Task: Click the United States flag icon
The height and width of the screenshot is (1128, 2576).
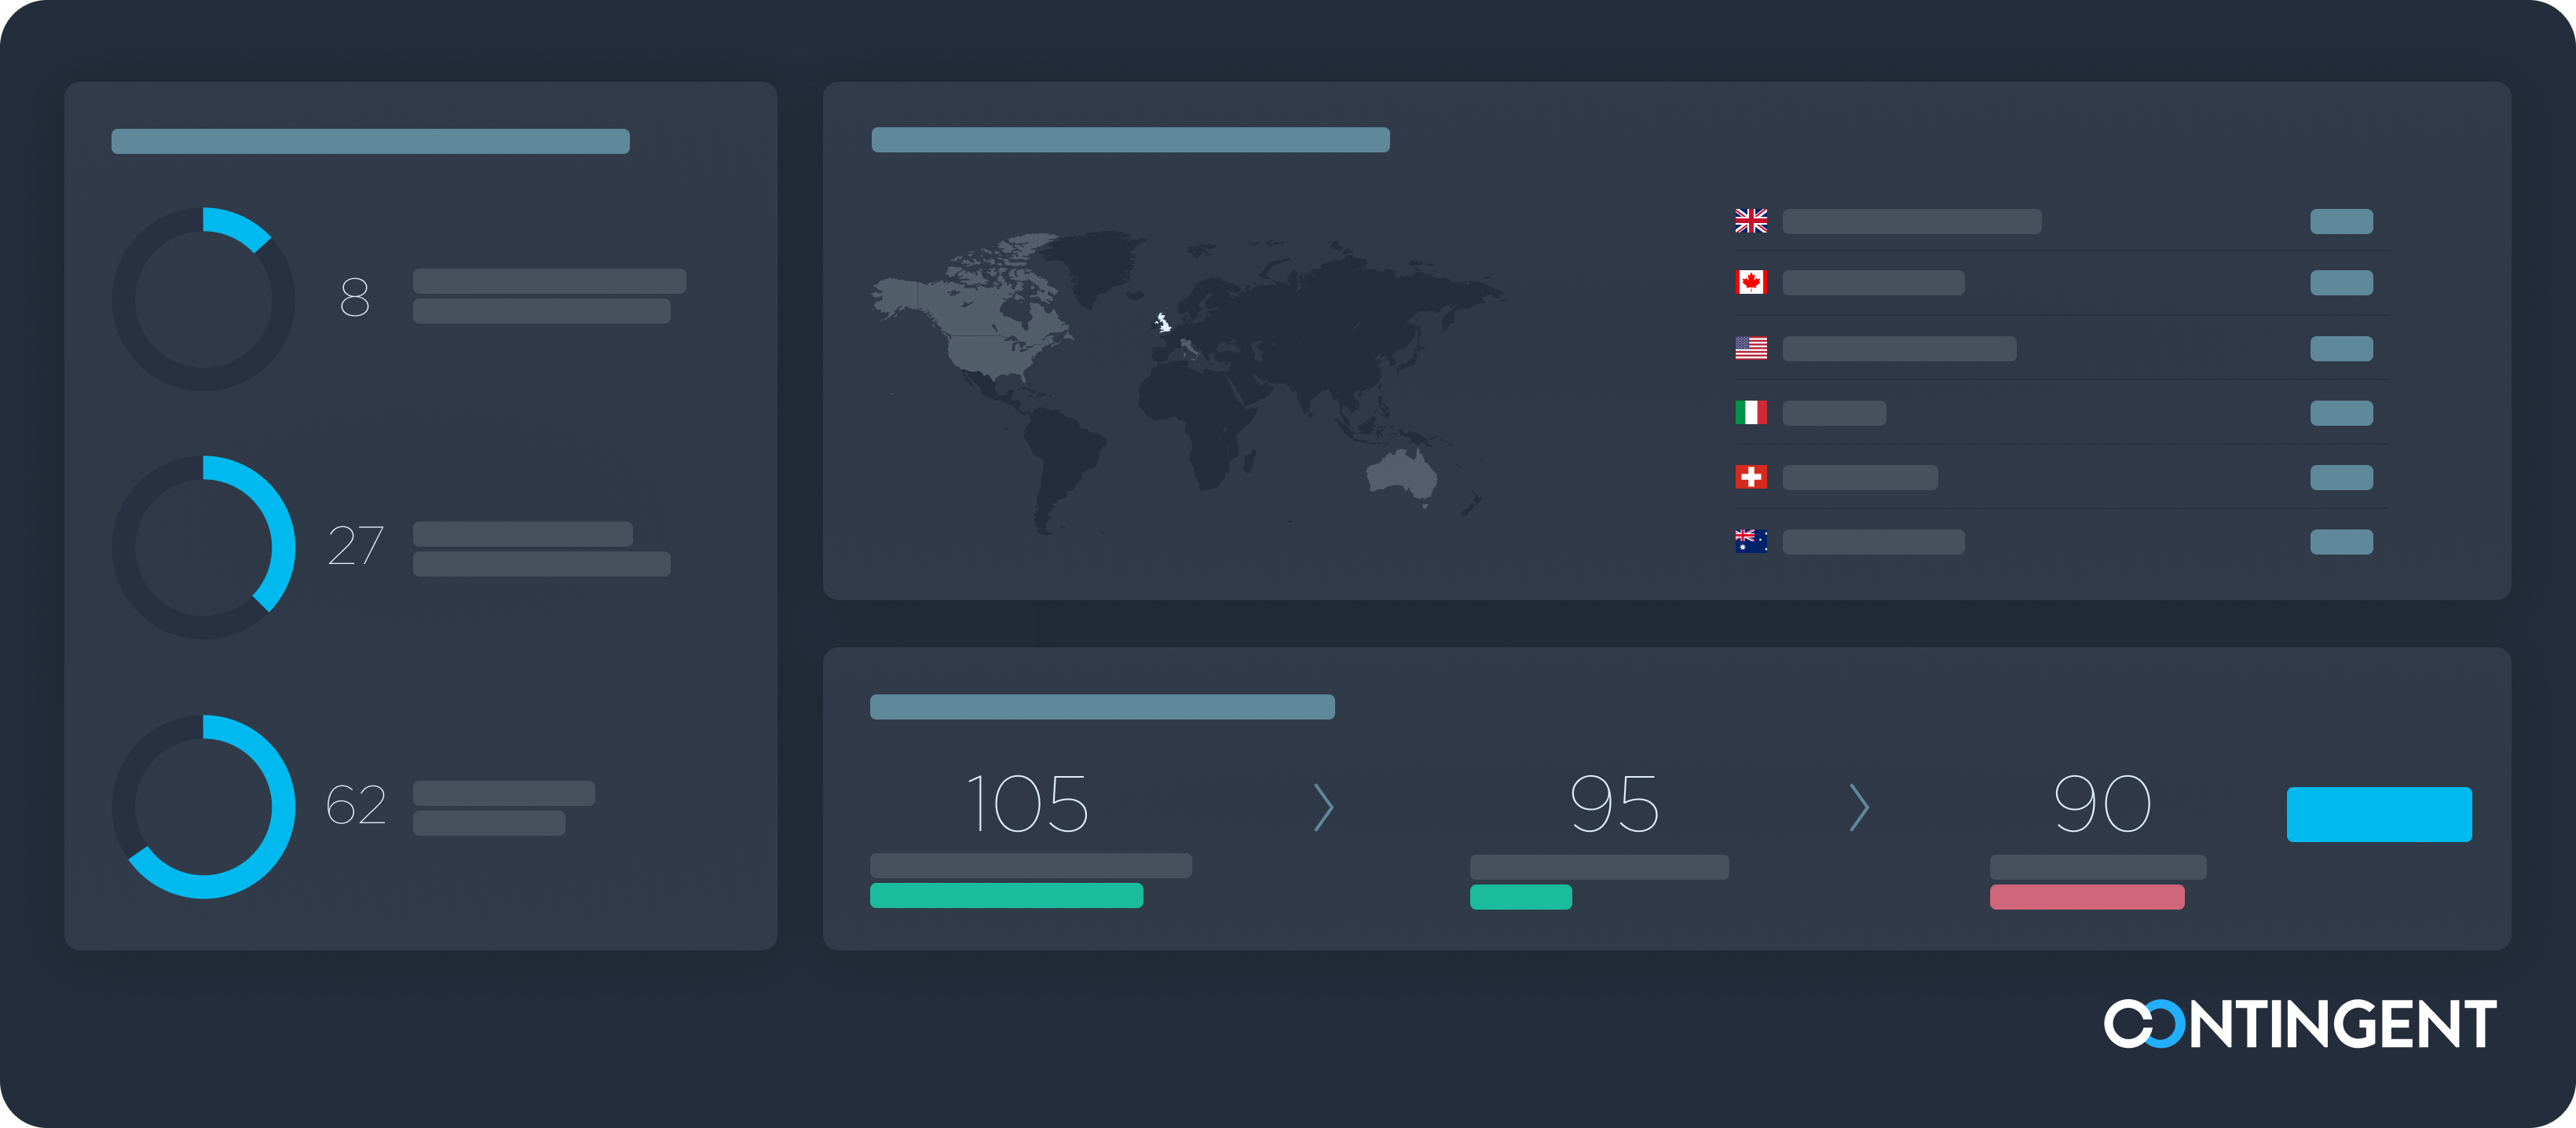Action: [x=1750, y=348]
